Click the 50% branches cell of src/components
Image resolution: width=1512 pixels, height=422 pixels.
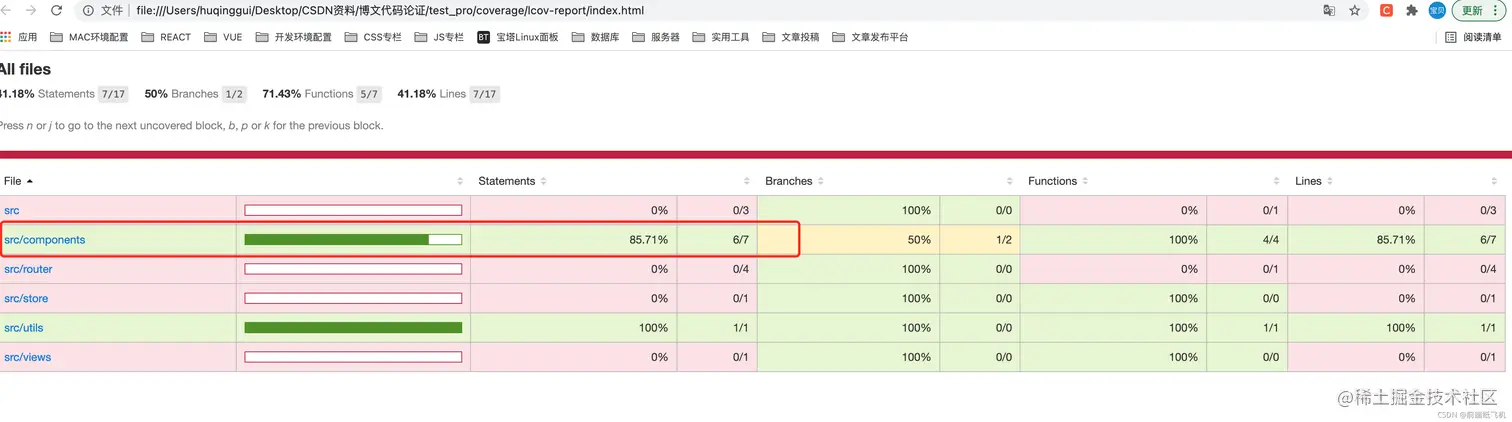click(x=849, y=240)
